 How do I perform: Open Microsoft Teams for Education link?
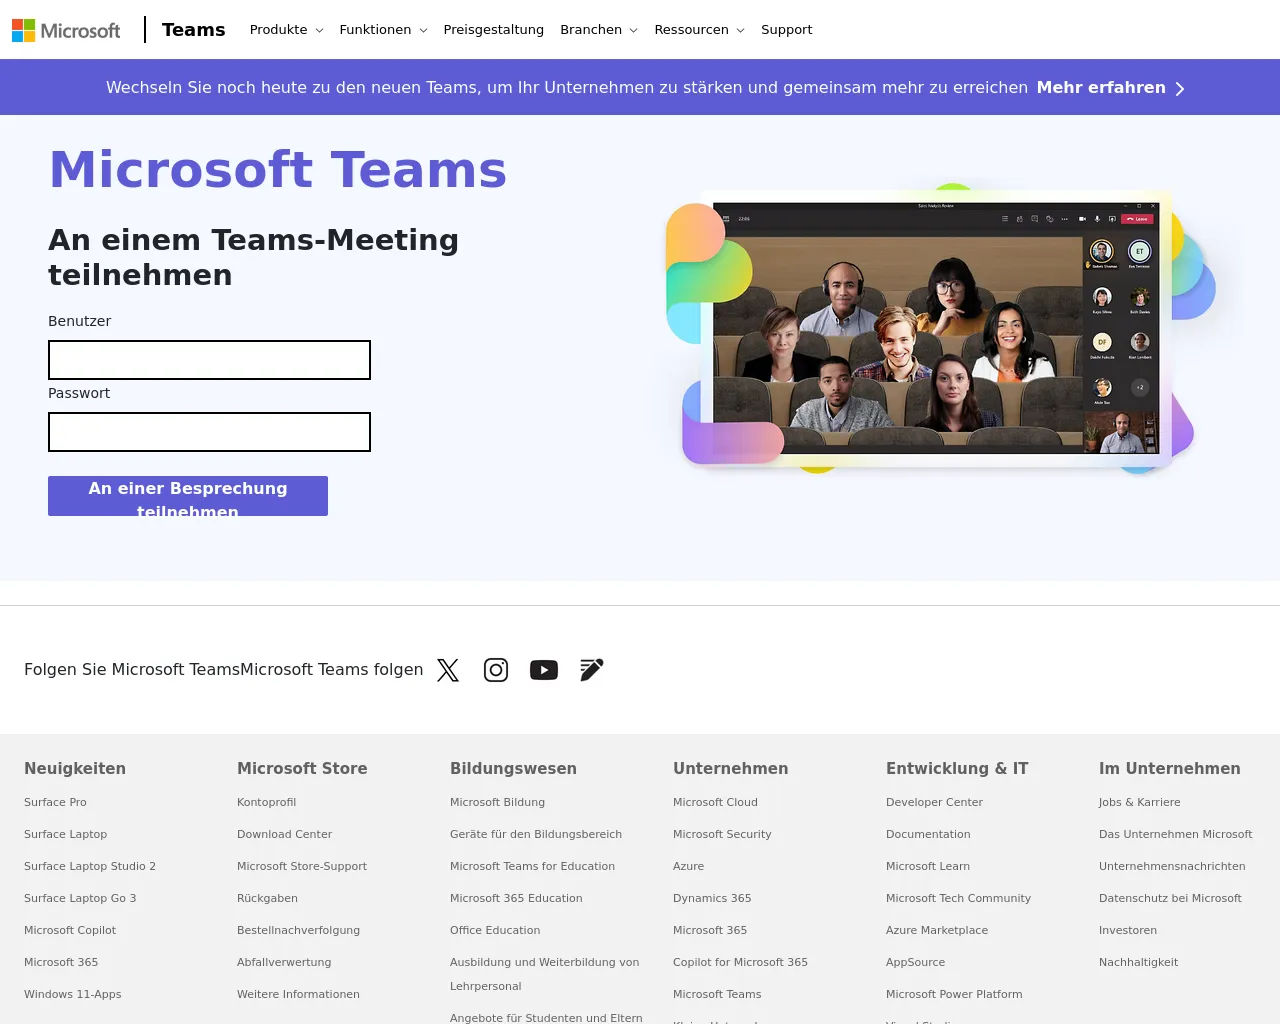533,866
